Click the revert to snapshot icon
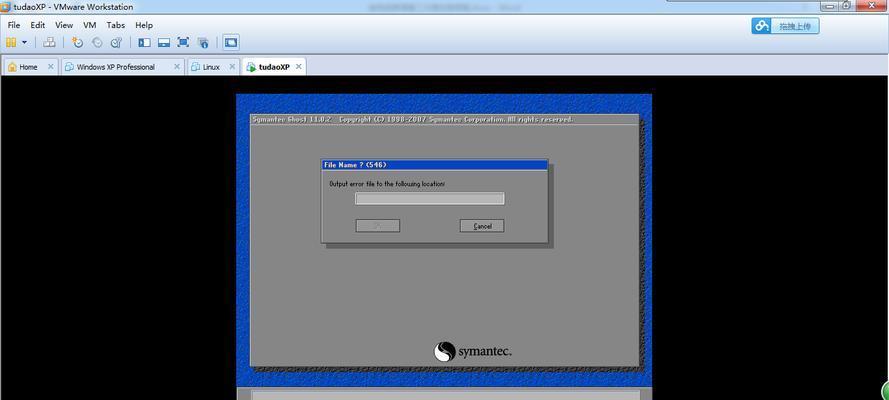 (97, 42)
